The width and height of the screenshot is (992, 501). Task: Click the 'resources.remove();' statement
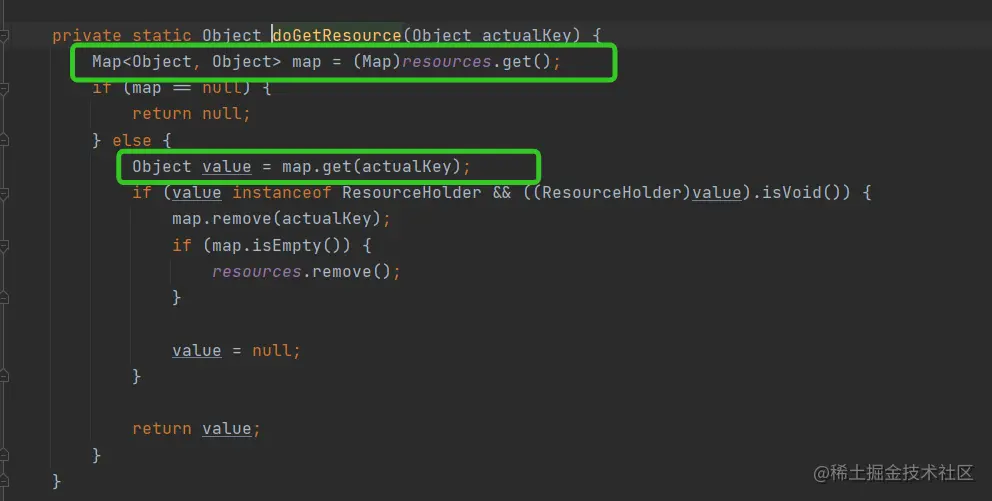pyautogui.click(x=306, y=272)
